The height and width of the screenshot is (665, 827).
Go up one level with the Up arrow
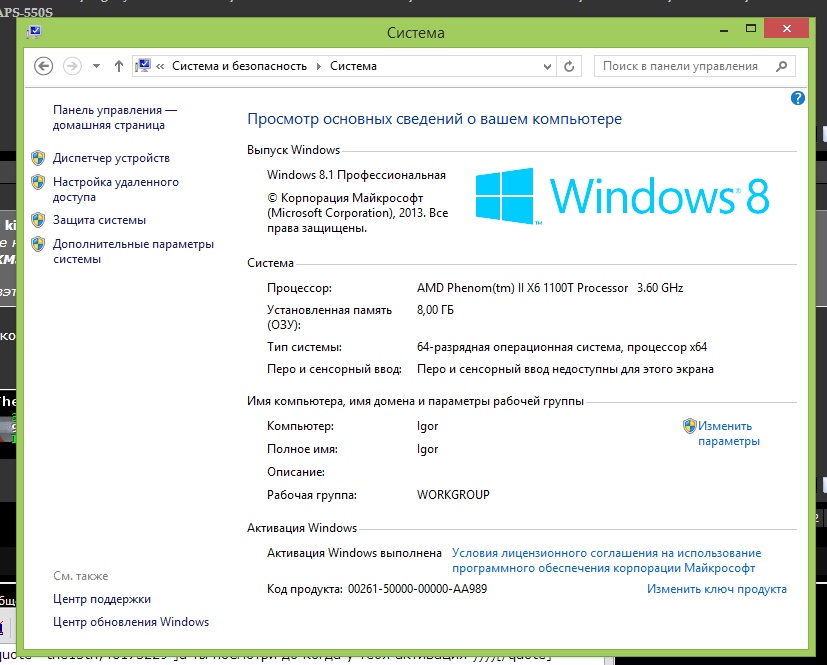tap(119, 66)
